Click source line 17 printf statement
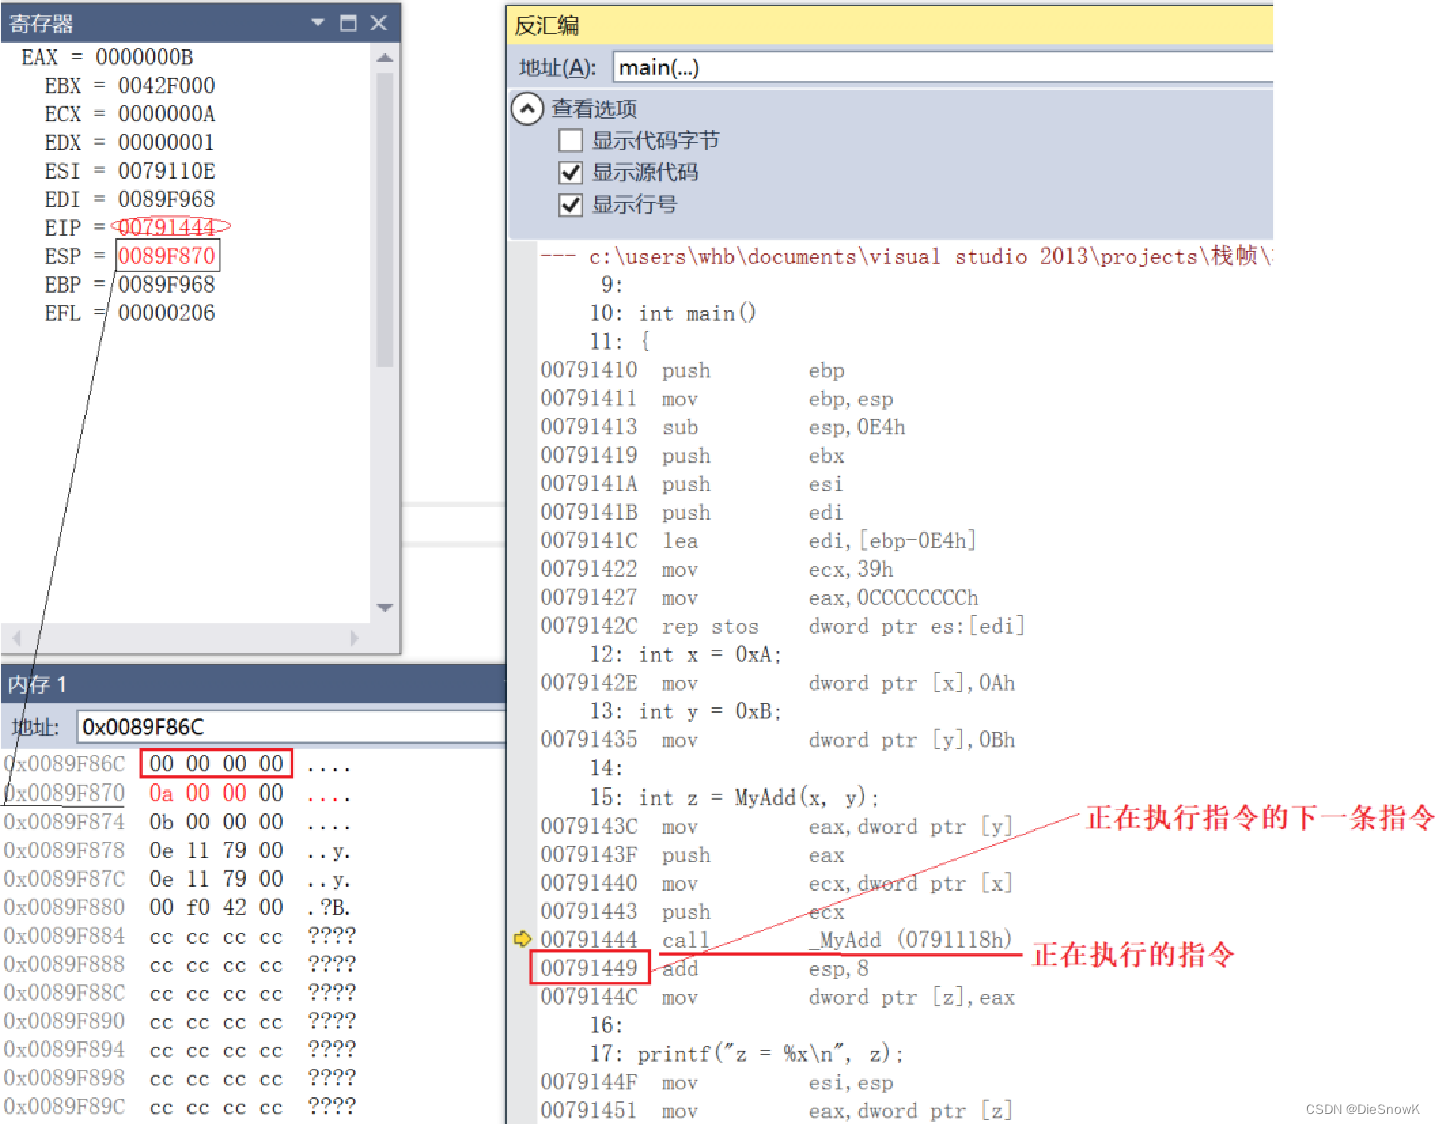The width and height of the screenshot is (1435, 1124). (x=747, y=1054)
